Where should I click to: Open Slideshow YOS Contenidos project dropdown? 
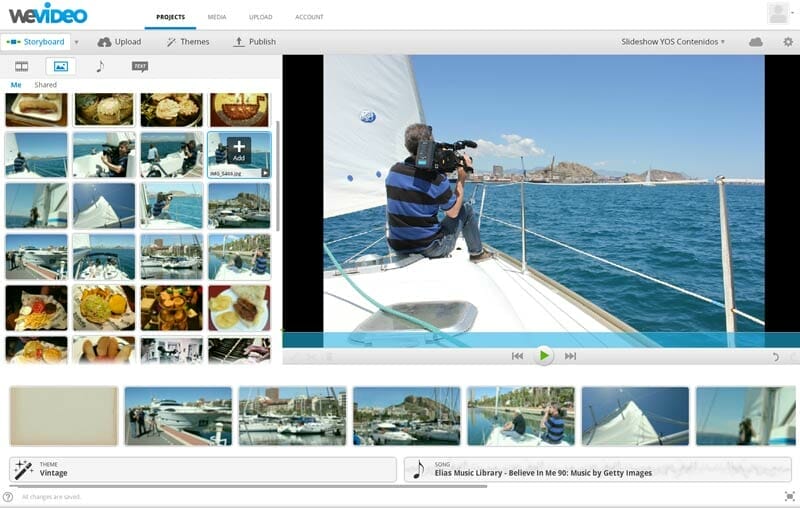click(673, 42)
